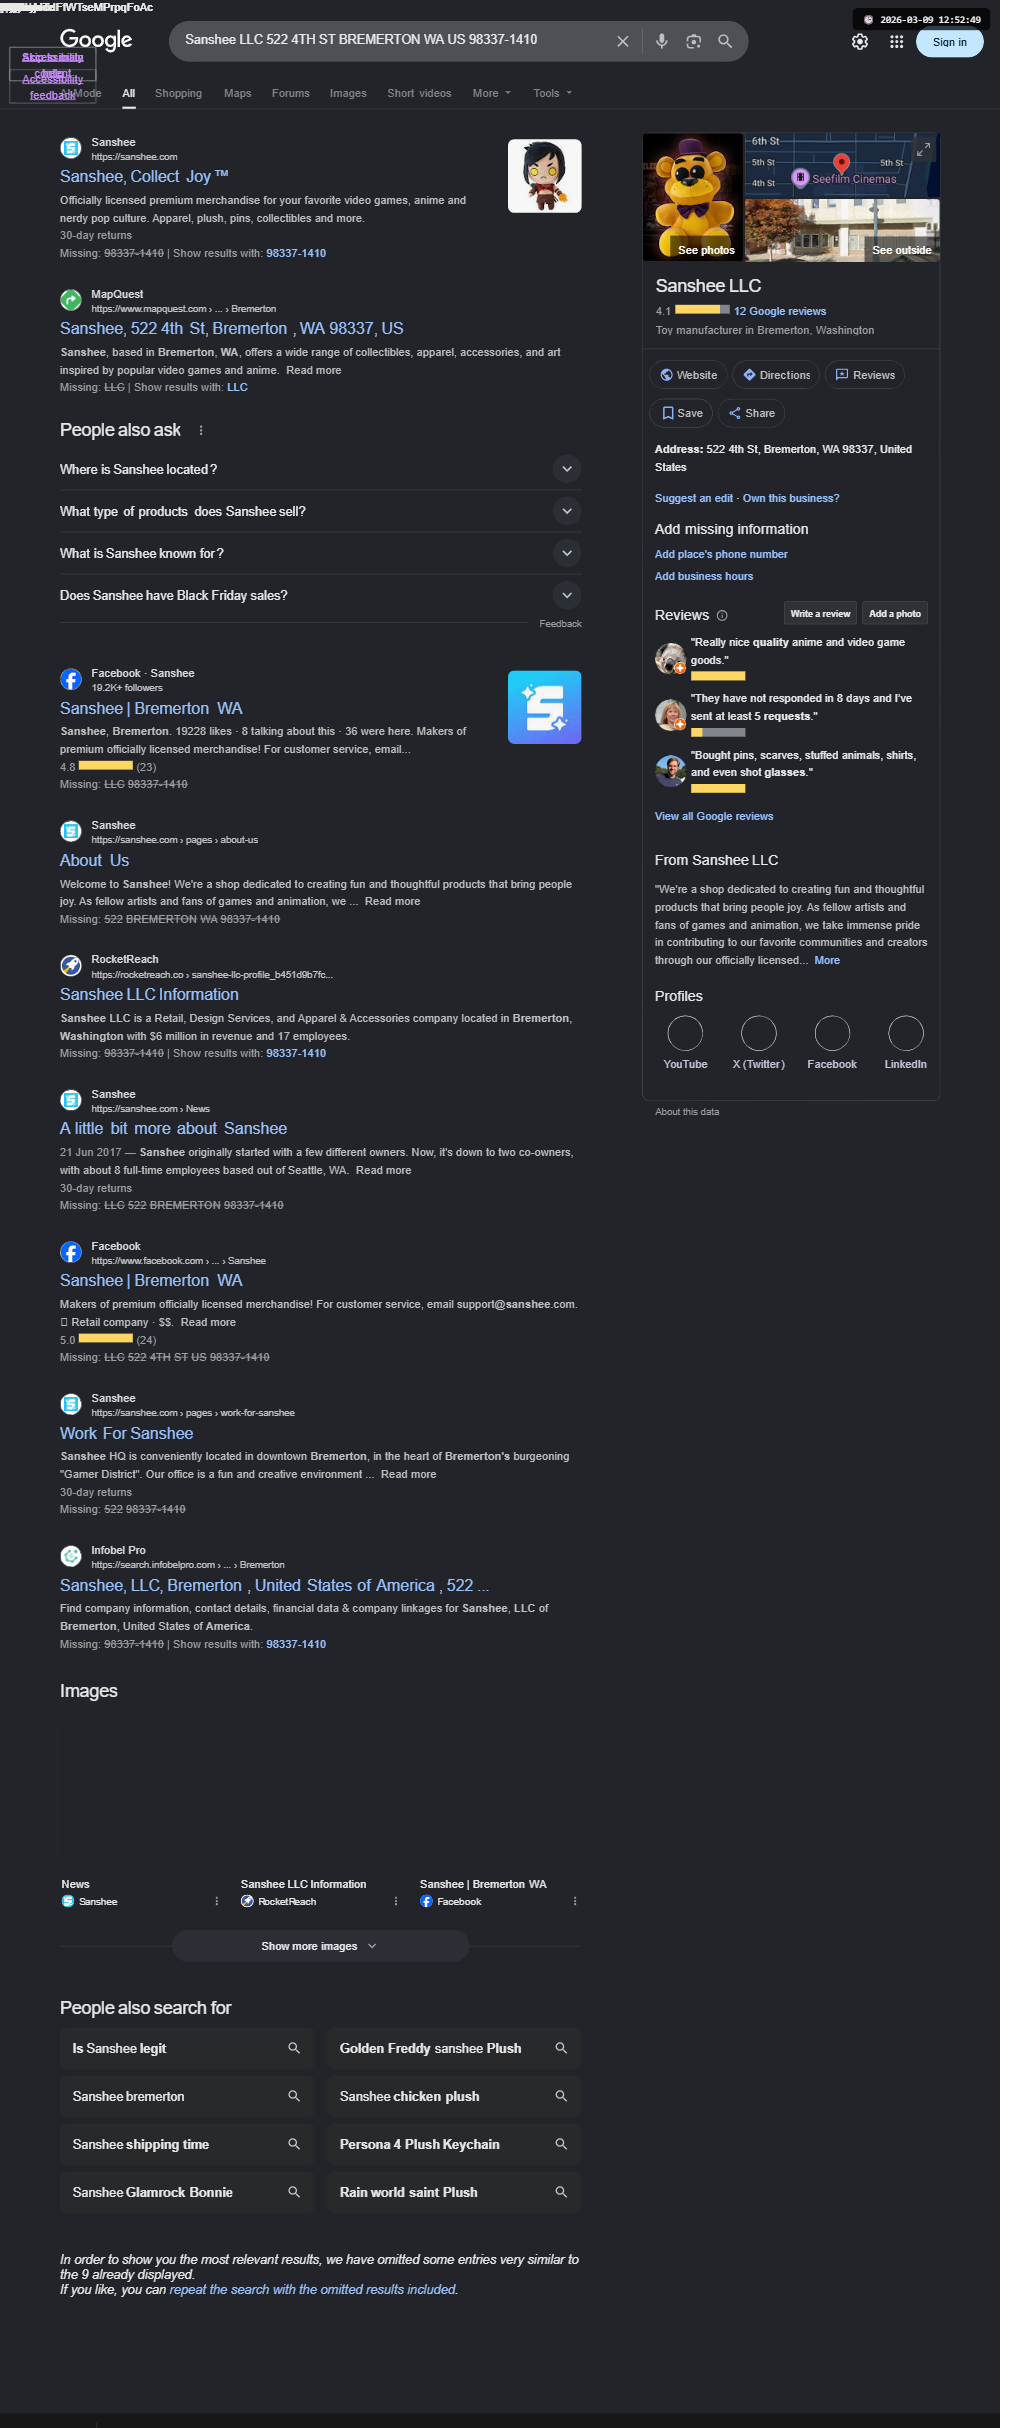Click the Directions button
Screen dimensions: 1012x2428
(x=776, y=375)
